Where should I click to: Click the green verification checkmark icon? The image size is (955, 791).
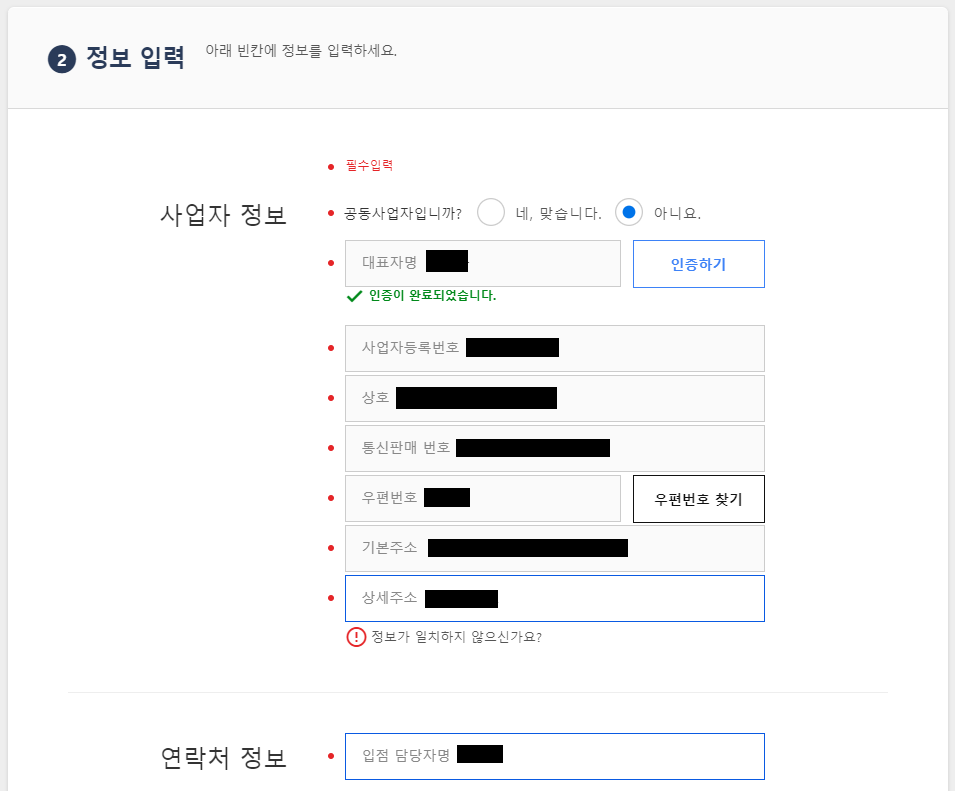(x=354, y=297)
